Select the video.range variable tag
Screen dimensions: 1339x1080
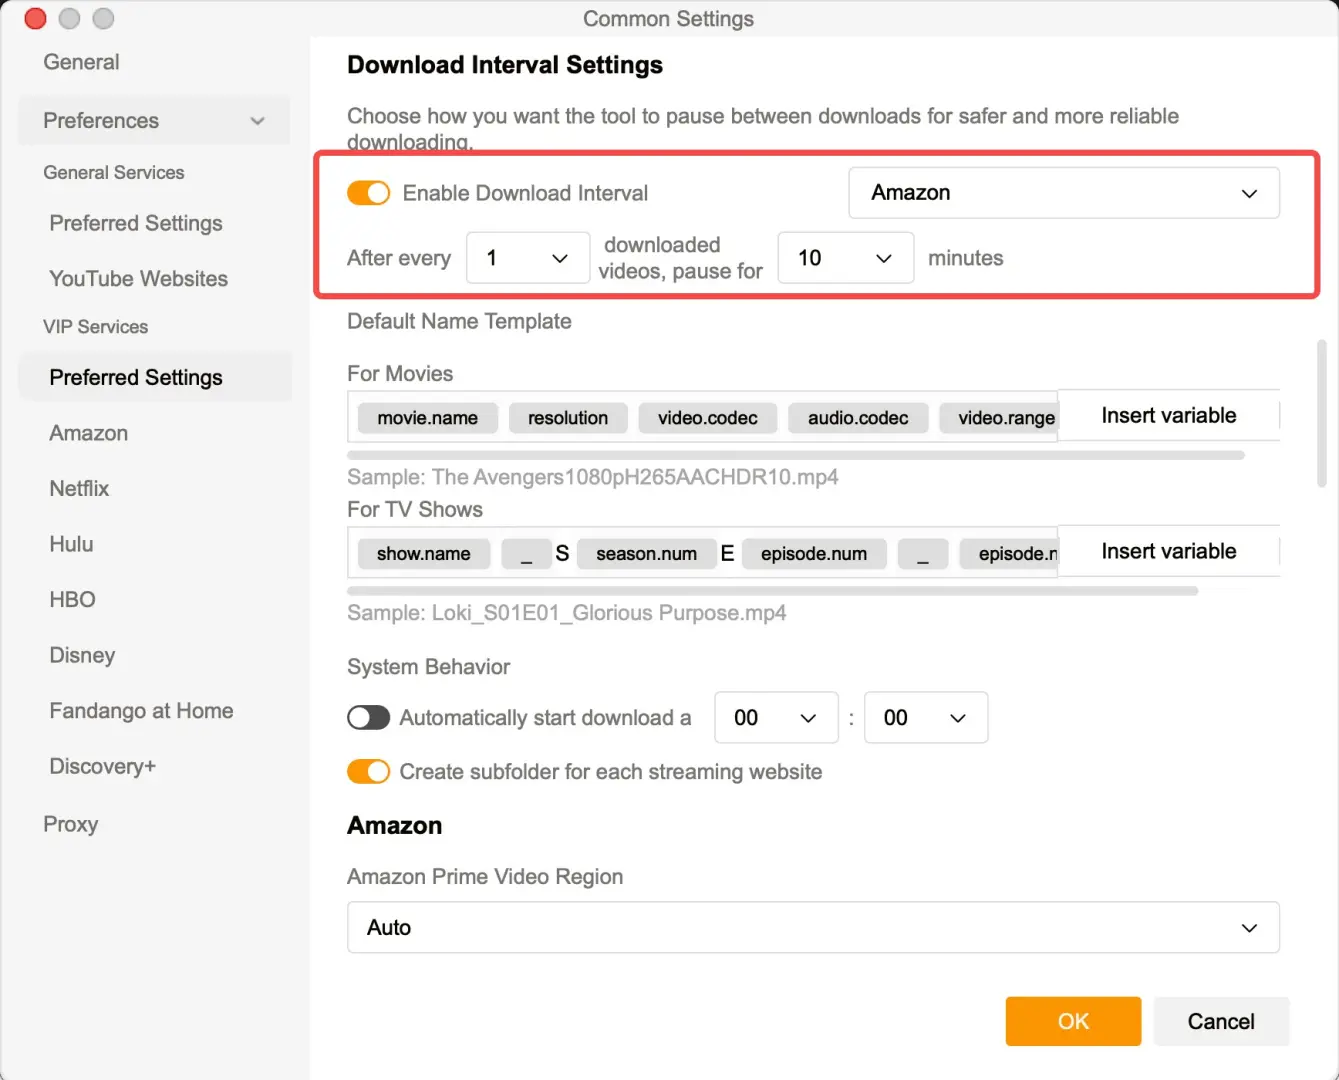point(1000,418)
